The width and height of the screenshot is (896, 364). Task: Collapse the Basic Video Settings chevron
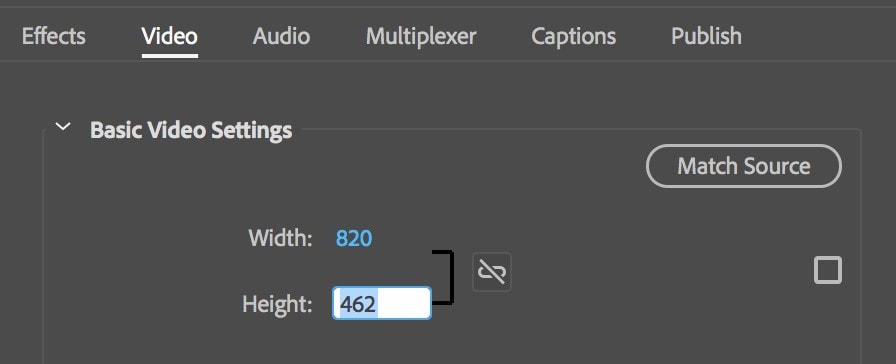tap(63, 126)
